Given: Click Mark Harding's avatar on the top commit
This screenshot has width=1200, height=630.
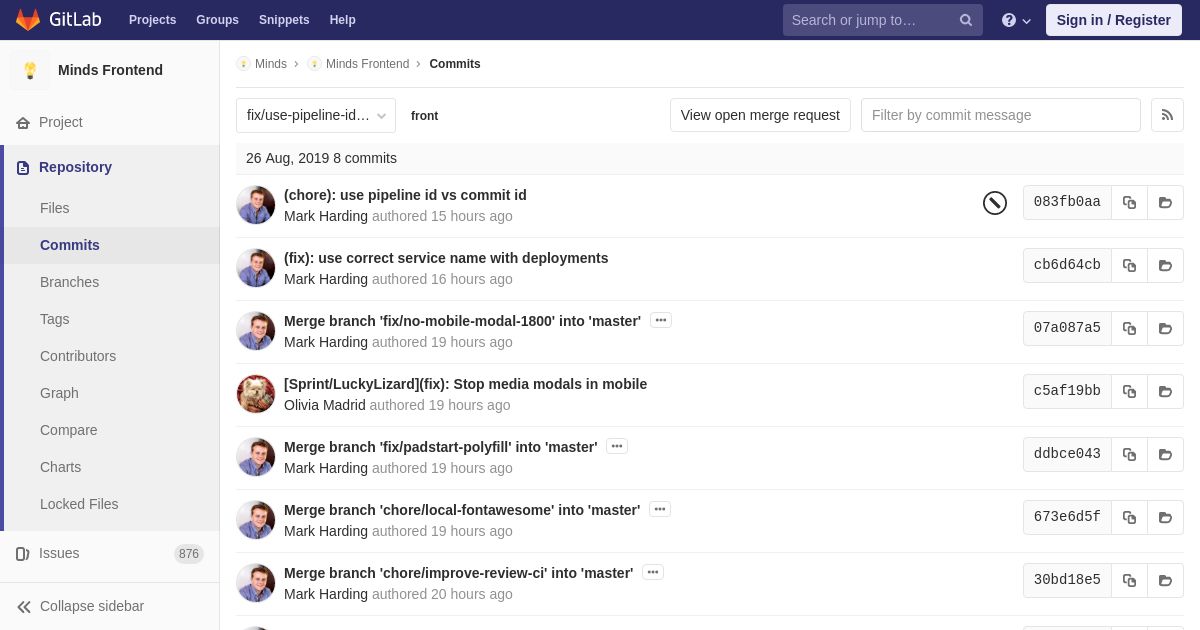Looking at the screenshot, I should click(x=256, y=205).
